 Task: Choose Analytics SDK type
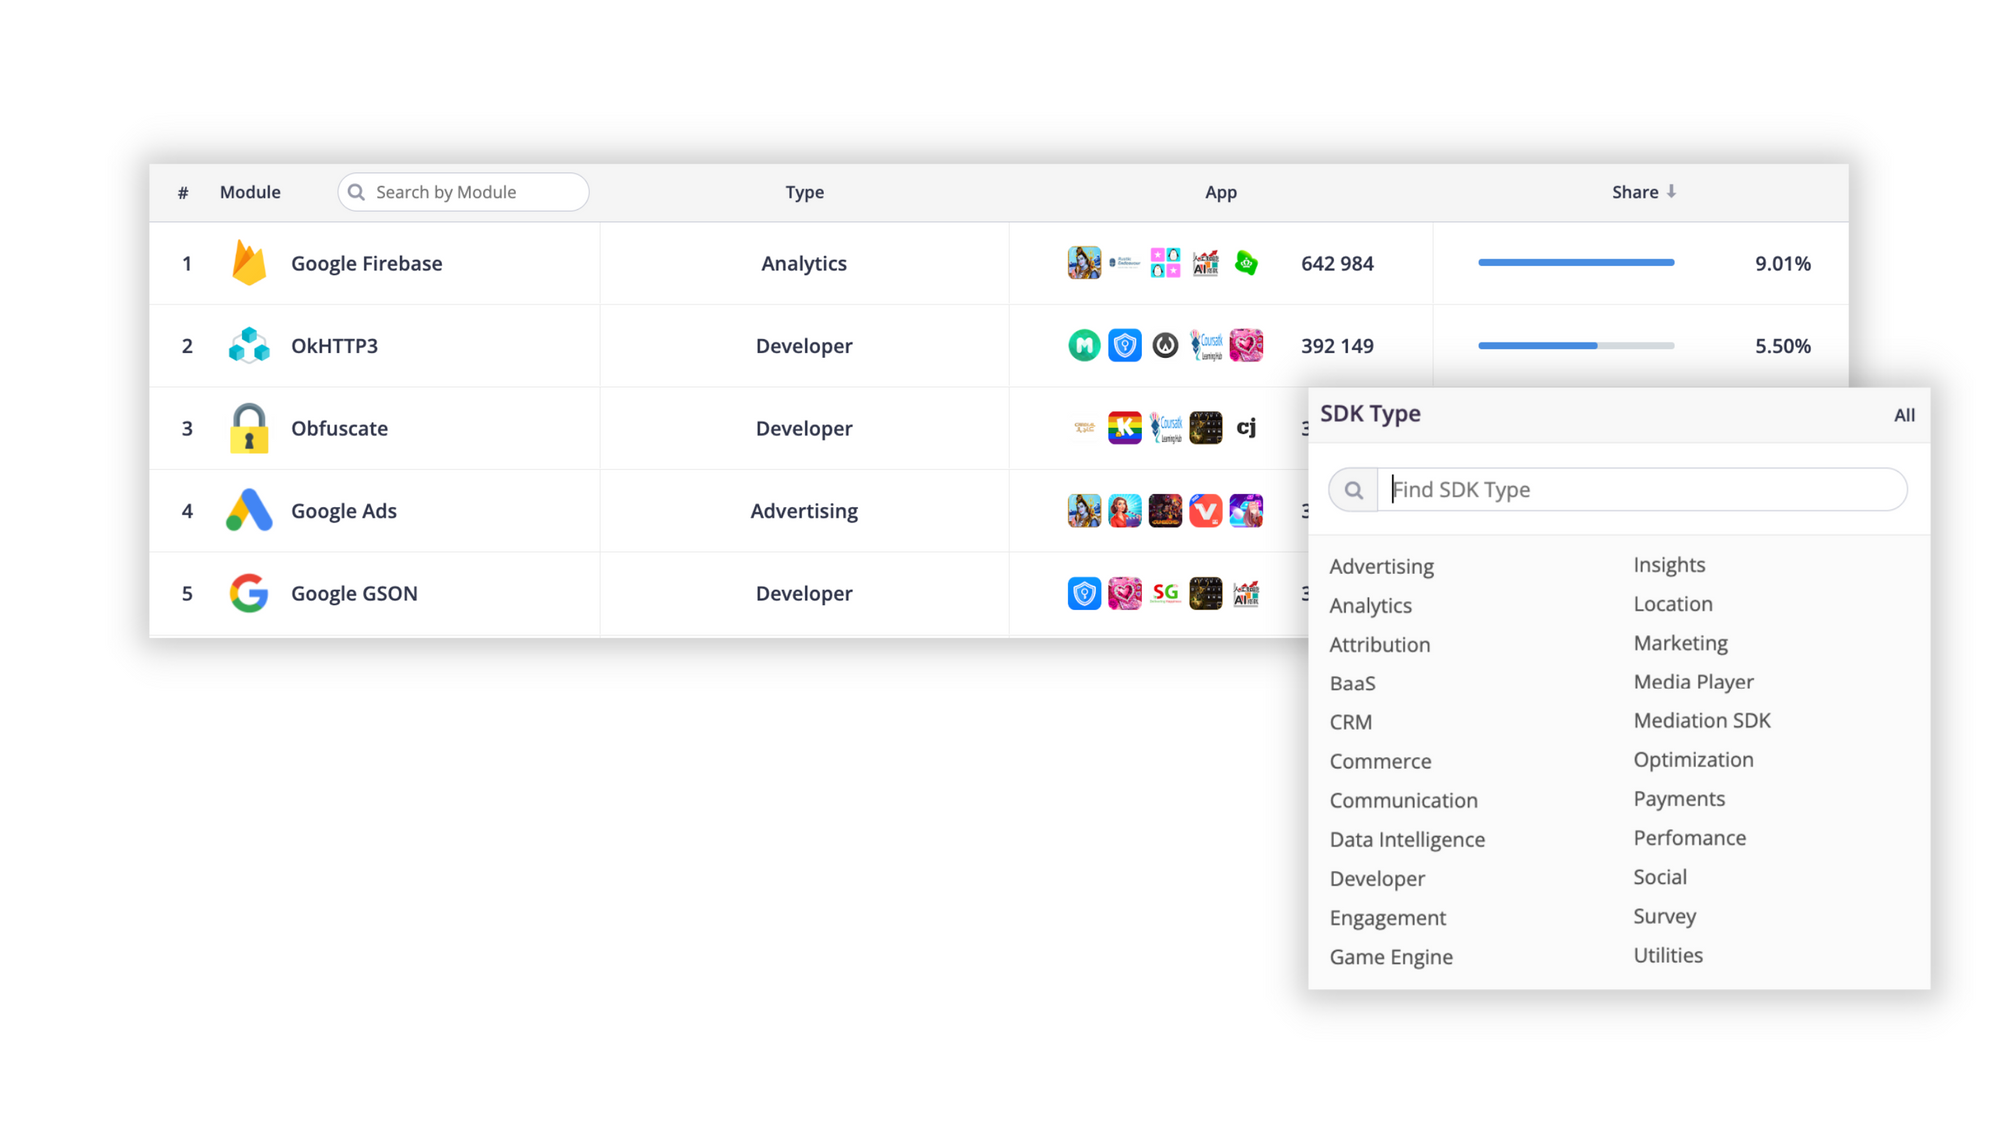[x=1370, y=606]
